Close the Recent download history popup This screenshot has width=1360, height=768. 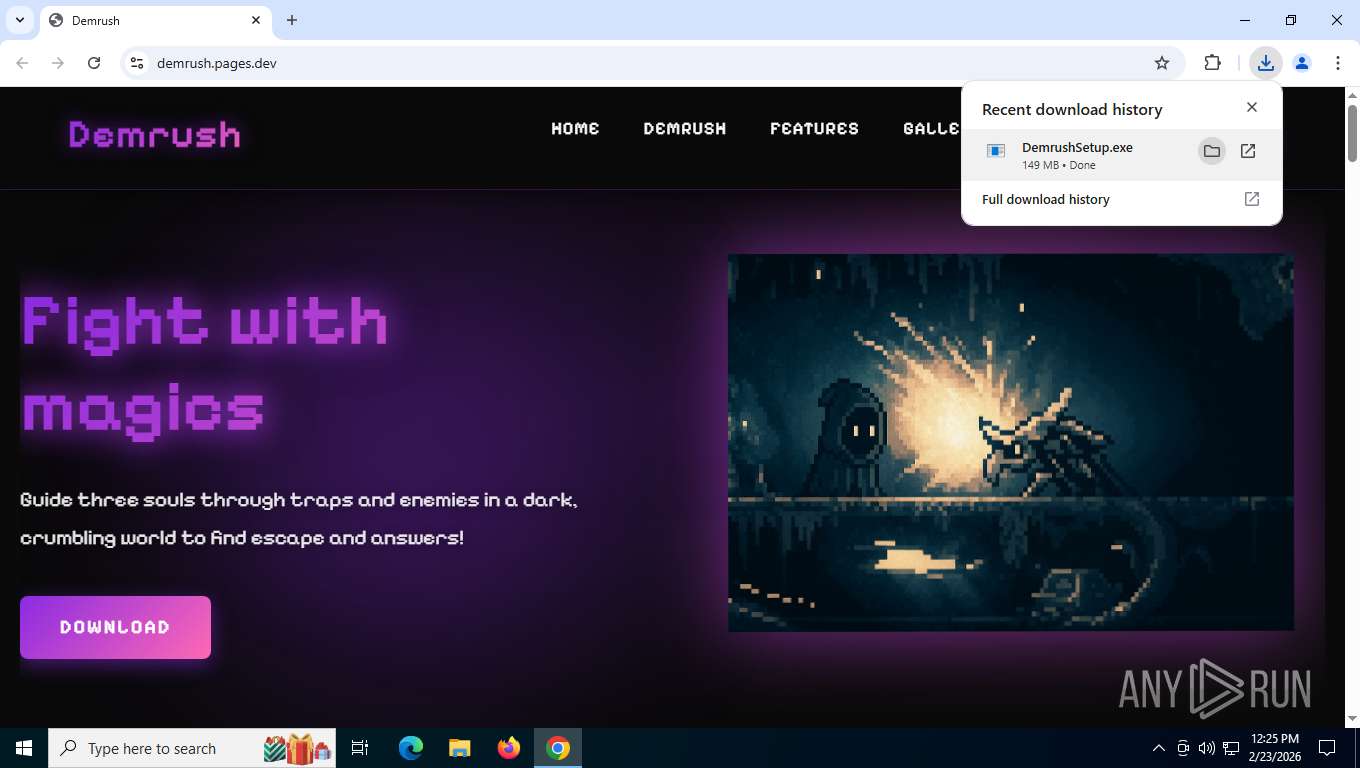pos(1252,107)
